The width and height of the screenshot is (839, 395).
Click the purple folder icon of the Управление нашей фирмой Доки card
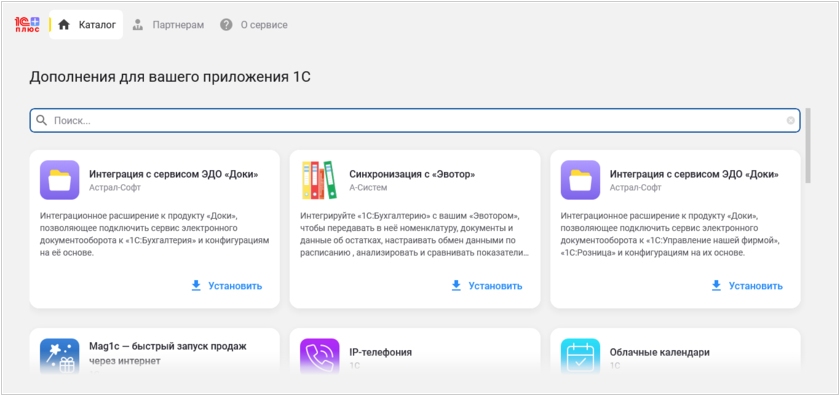point(580,180)
